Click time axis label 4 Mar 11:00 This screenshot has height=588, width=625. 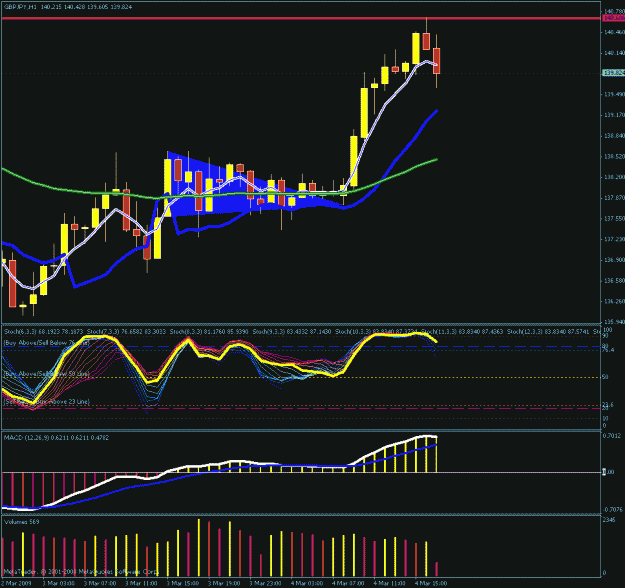[x=389, y=583]
